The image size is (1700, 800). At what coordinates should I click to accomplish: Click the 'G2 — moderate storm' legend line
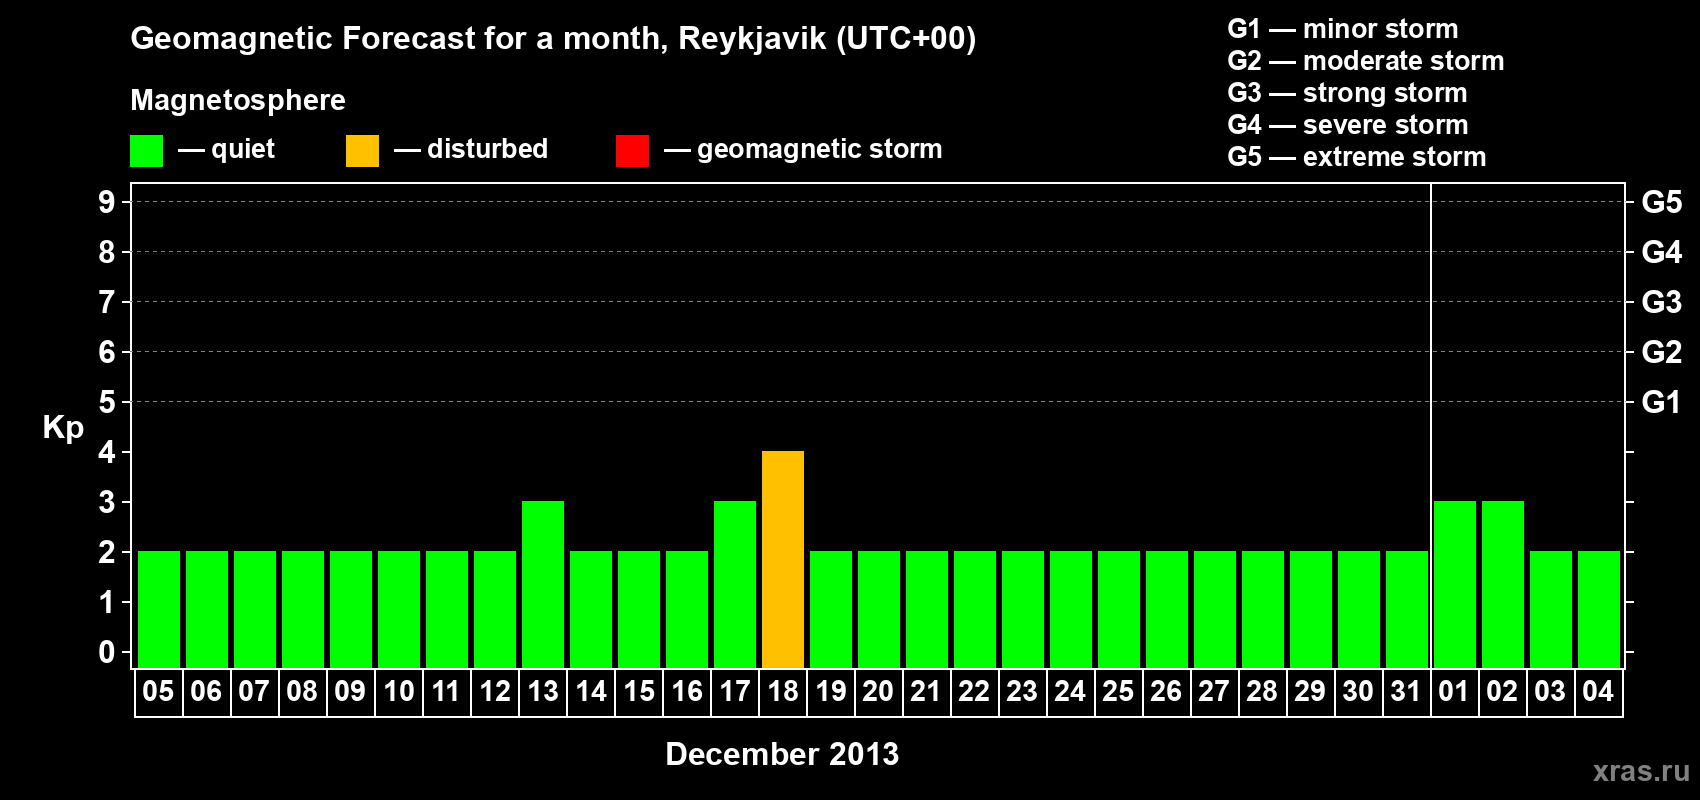point(1366,61)
